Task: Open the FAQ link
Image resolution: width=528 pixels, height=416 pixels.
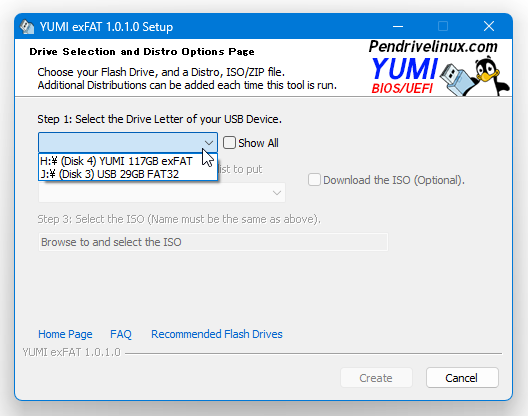Action: pyautogui.click(x=121, y=334)
